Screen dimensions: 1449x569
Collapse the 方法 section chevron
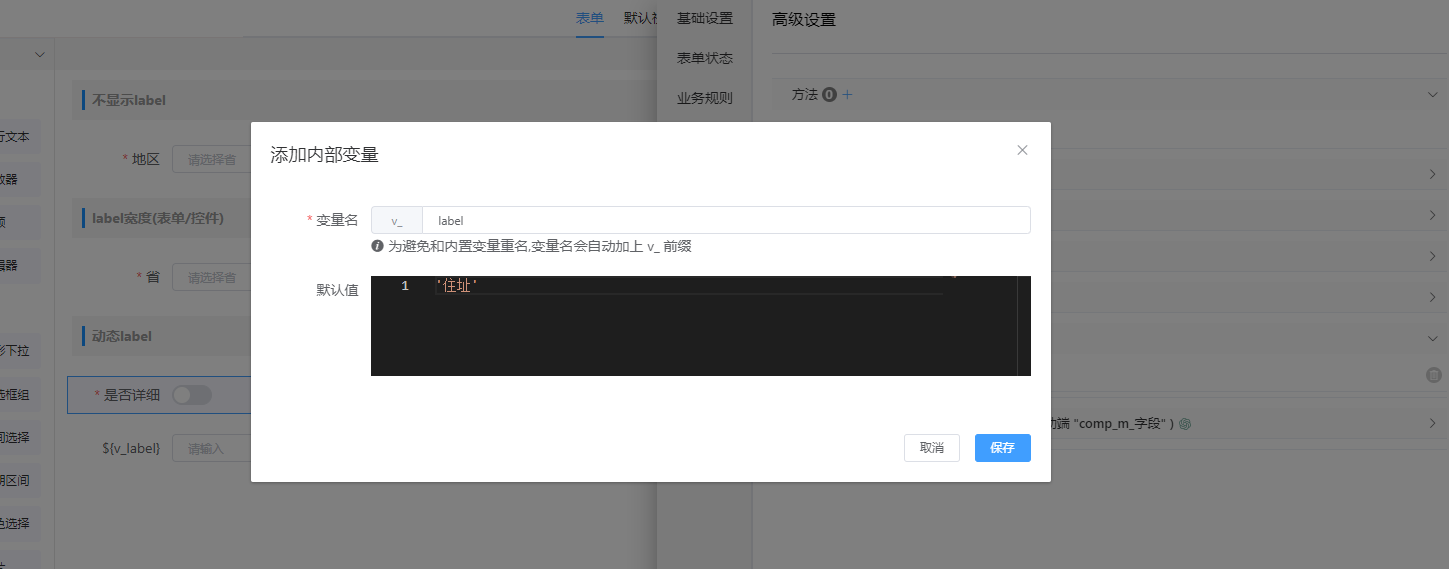(1432, 94)
